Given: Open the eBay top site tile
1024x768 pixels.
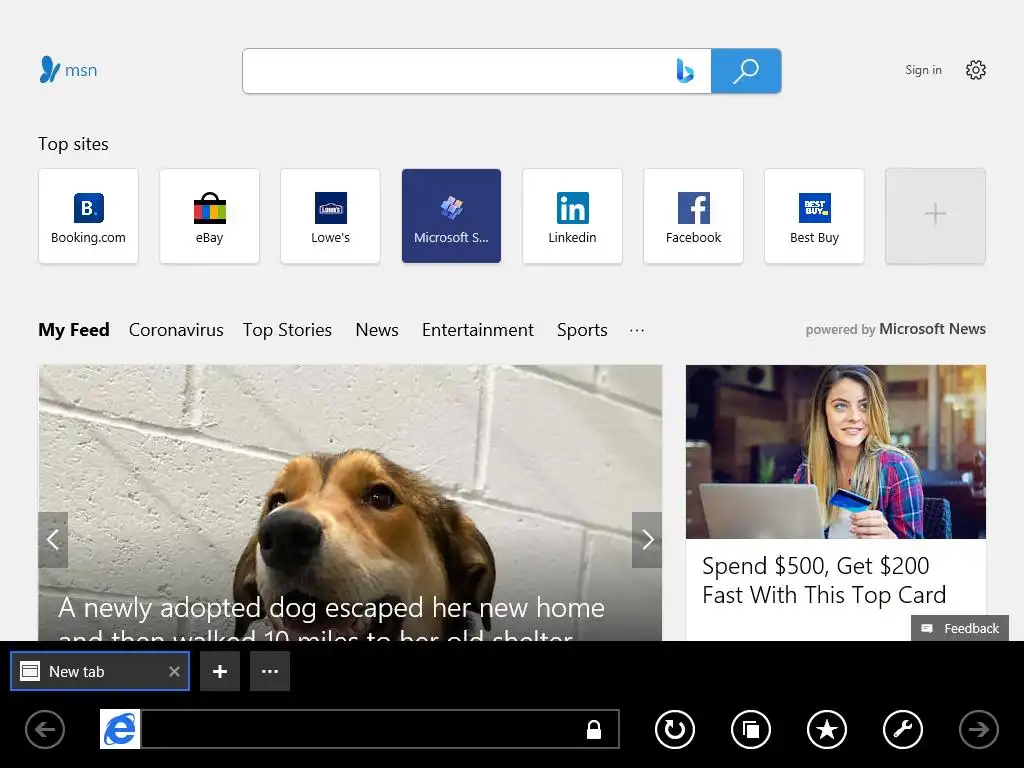Looking at the screenshot, I should [x=210, y=216].
